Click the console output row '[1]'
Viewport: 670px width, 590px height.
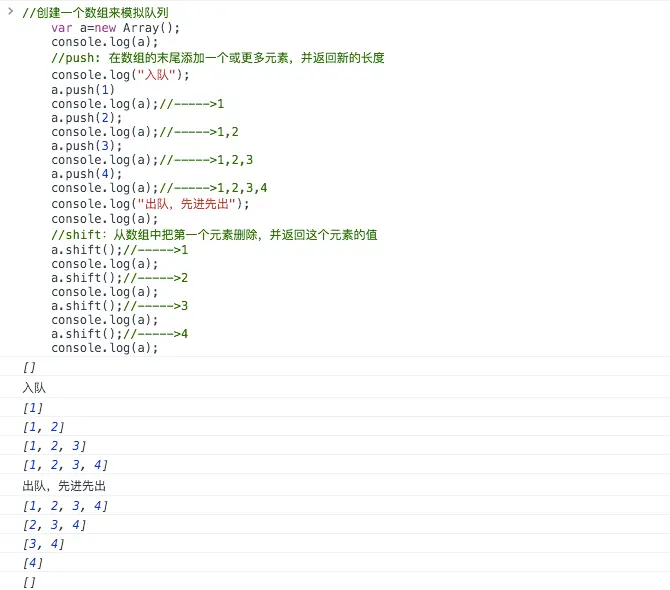coord(335,408)
